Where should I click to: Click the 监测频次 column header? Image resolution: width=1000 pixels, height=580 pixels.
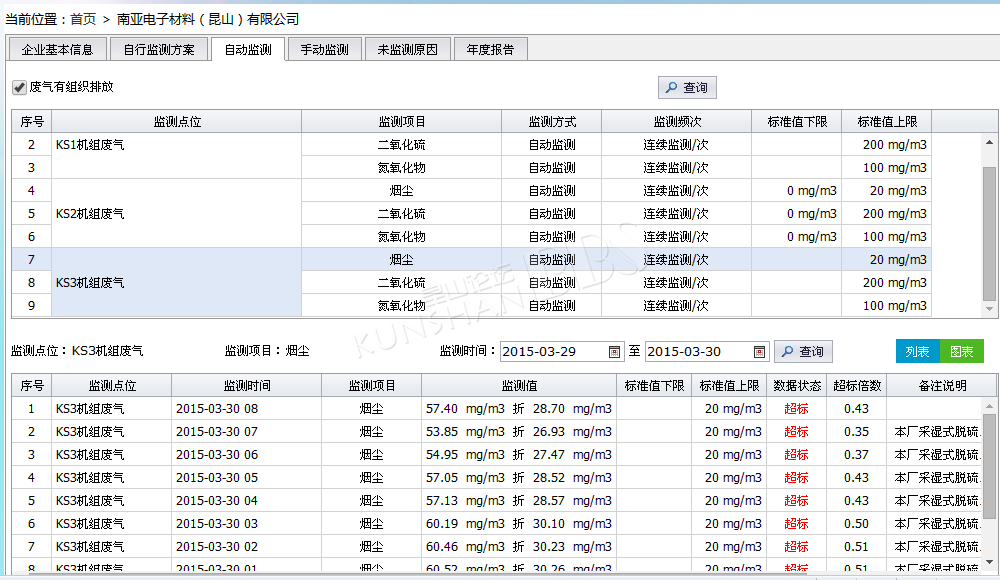(677, 121)
